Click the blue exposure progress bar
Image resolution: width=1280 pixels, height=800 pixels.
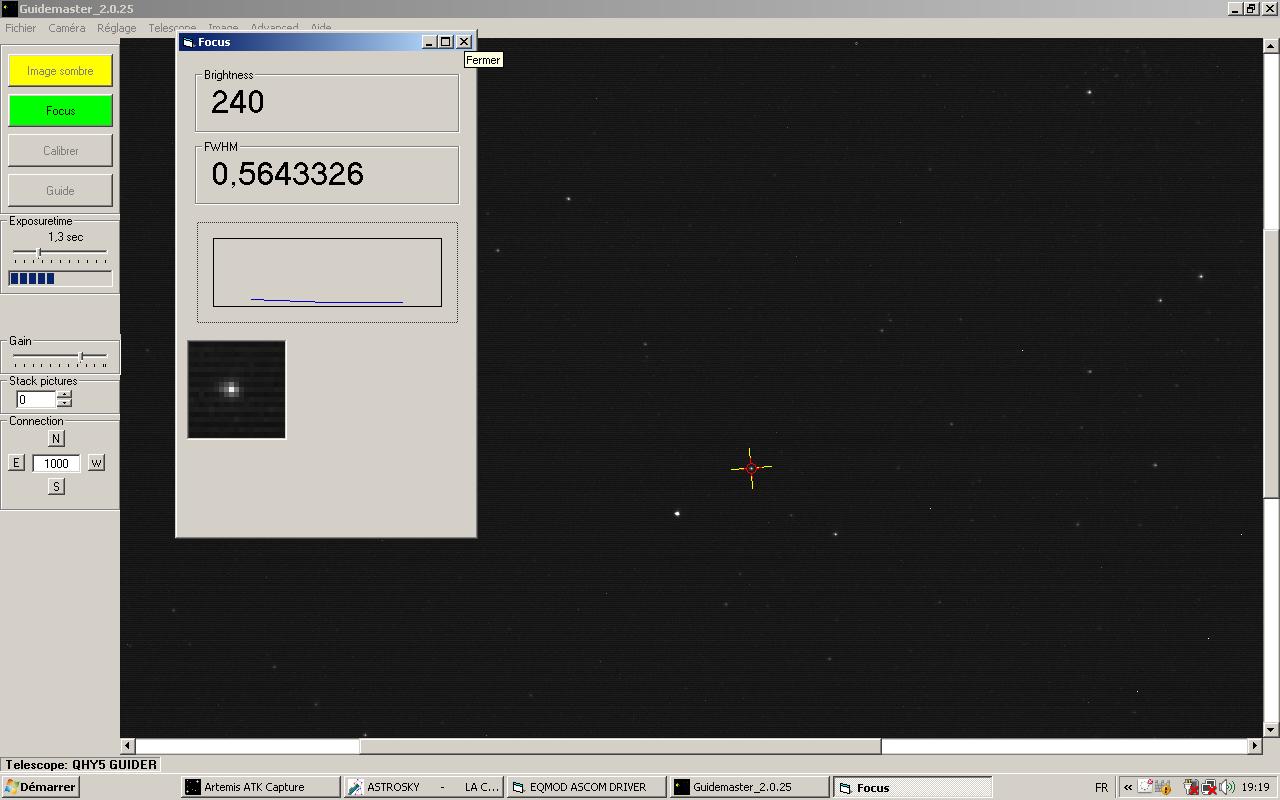pos(60,278)
